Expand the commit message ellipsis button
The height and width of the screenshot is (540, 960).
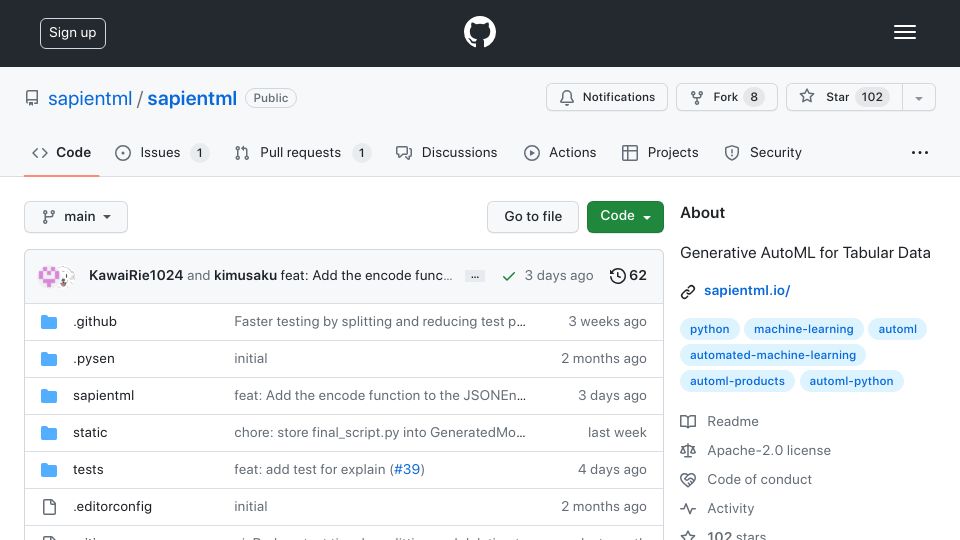pyautogui.click(x=474, y=277)
